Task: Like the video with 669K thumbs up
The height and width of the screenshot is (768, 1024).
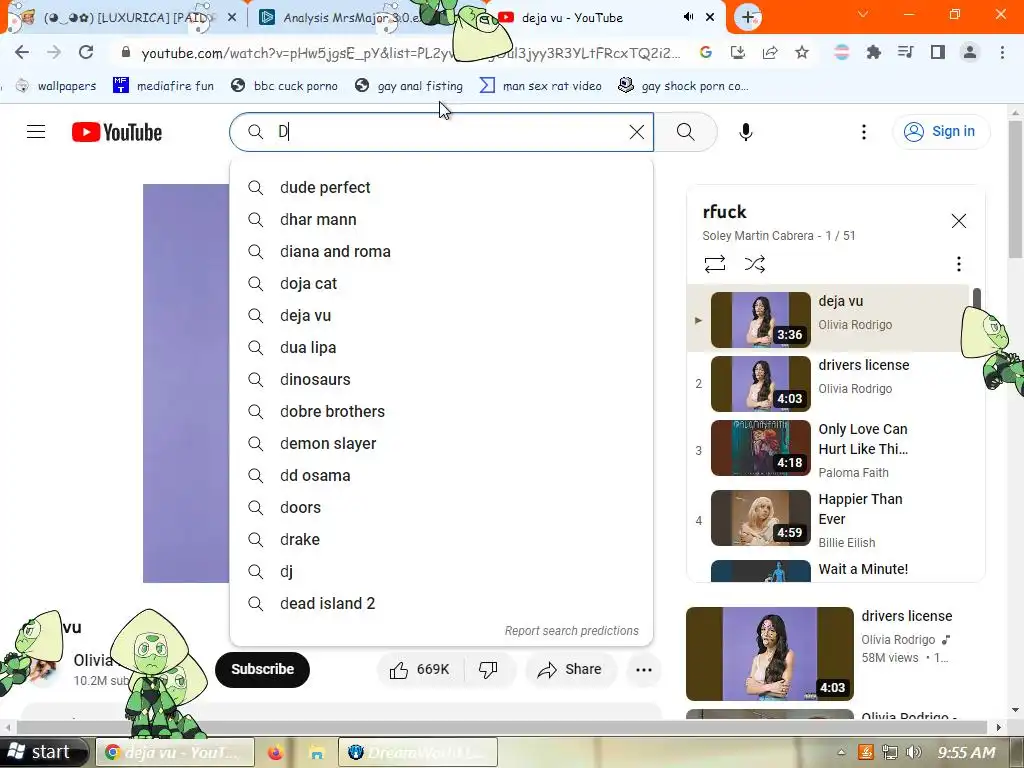Action: click(420, 669)
